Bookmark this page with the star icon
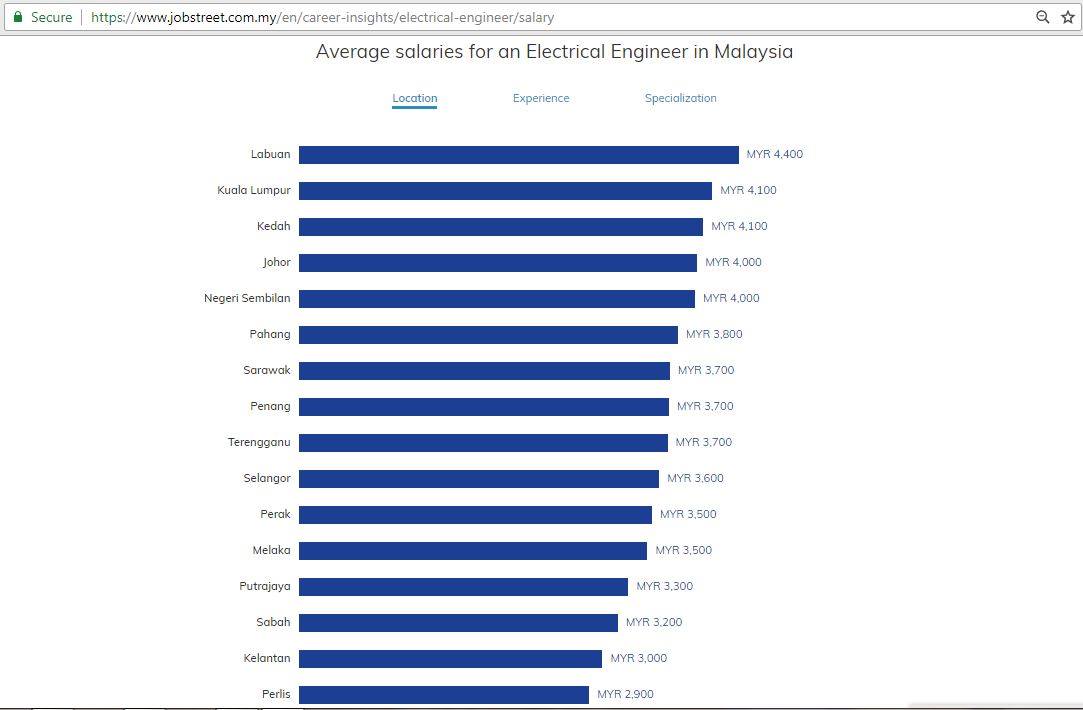Image resolution: width=1083 pixels, height=710 pixels. pos(1068,17)
